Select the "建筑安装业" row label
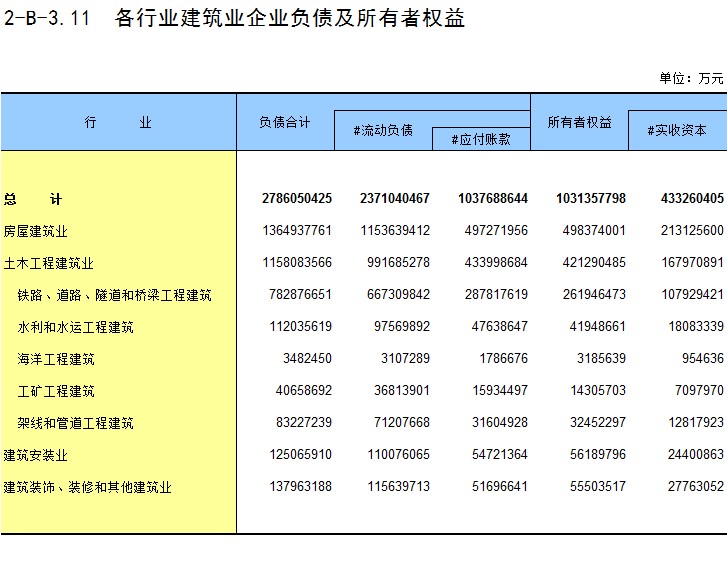The height and width of the screenshot is (567, 727). pyautogui.click(x=36, y=455)
